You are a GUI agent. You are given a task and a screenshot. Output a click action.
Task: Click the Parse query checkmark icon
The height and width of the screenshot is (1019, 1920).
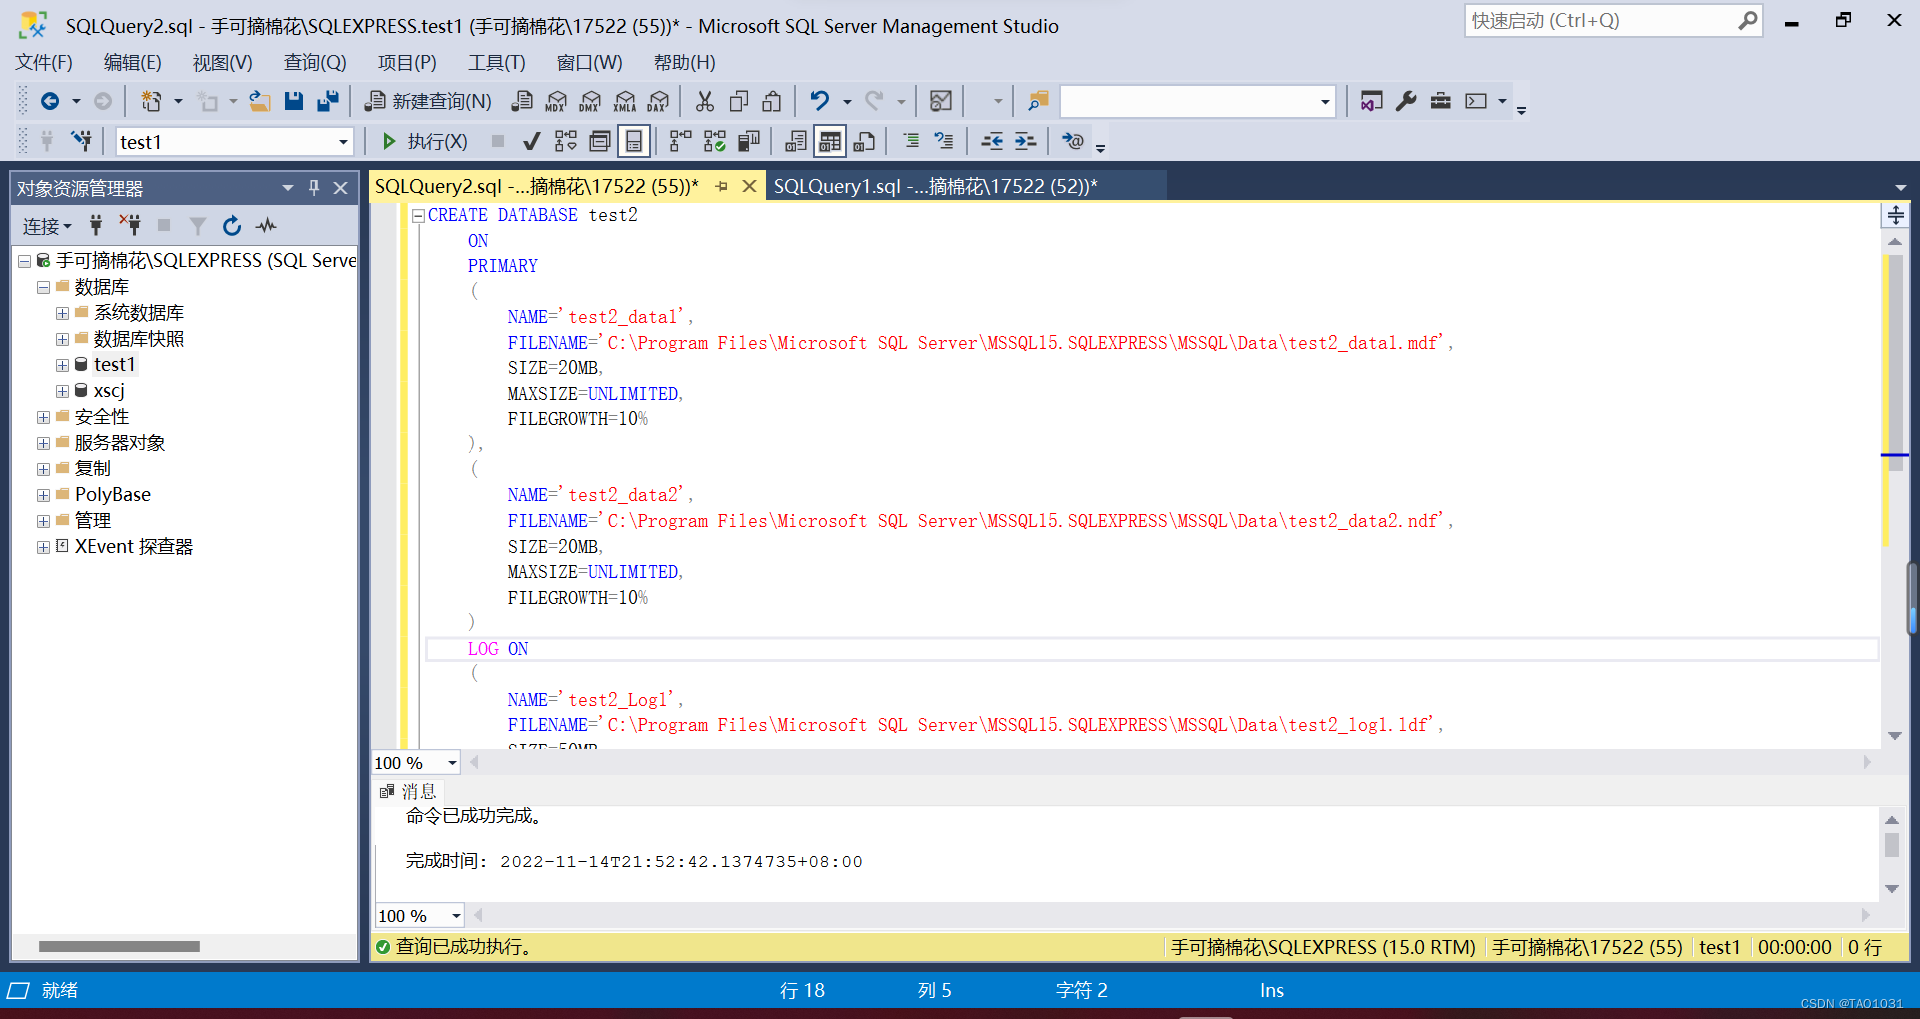pos(532,142)
